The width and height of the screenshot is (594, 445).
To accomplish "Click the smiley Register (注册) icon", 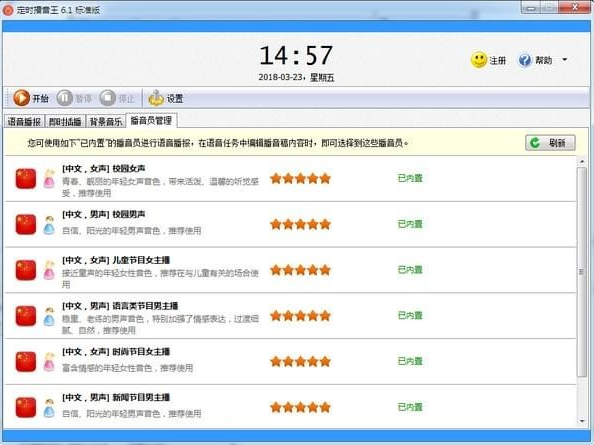I will coord(478,60).
